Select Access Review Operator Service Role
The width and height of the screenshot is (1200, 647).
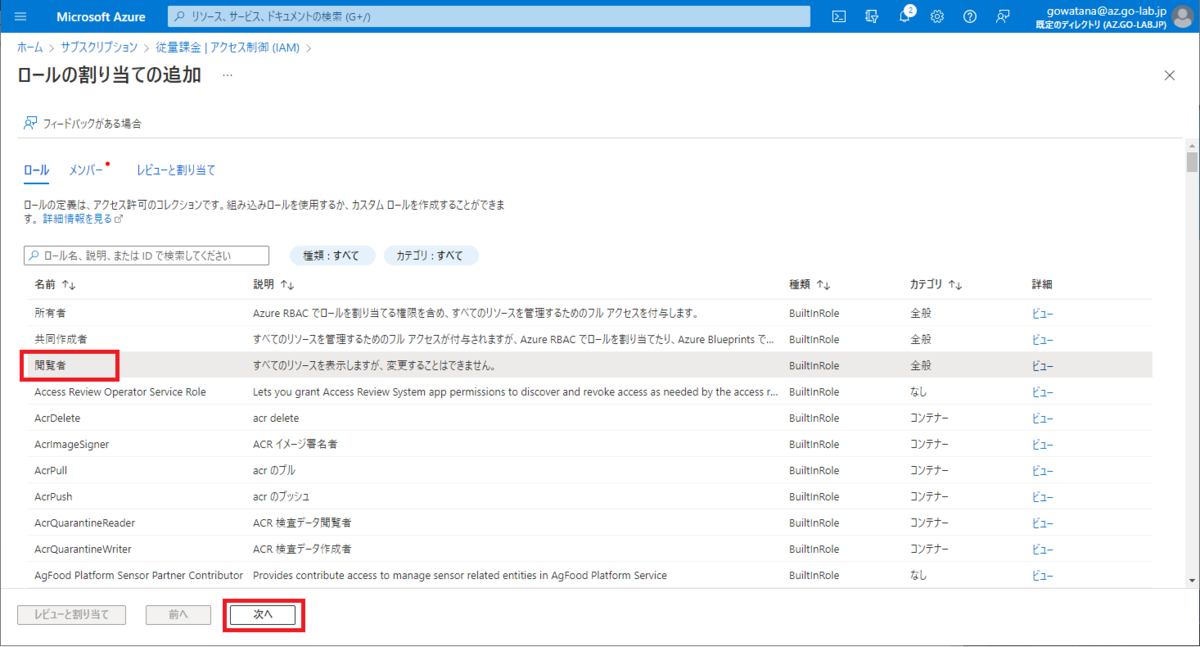588,391
